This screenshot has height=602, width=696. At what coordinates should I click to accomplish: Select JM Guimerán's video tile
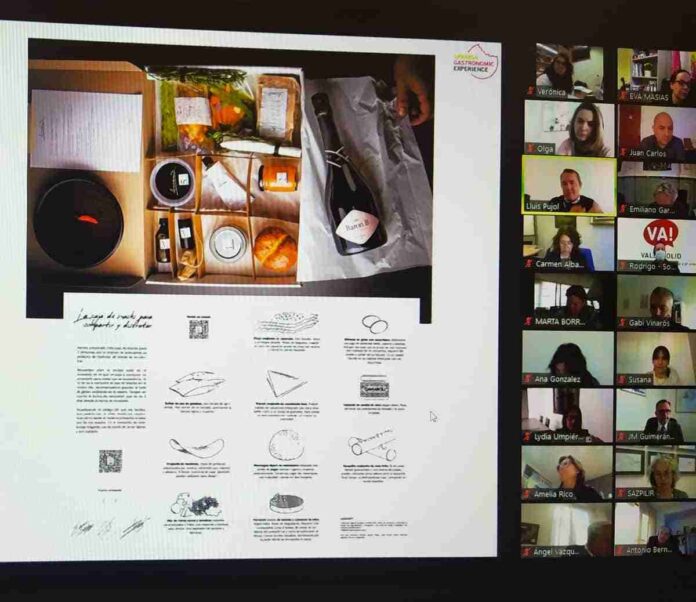[656, 414]
